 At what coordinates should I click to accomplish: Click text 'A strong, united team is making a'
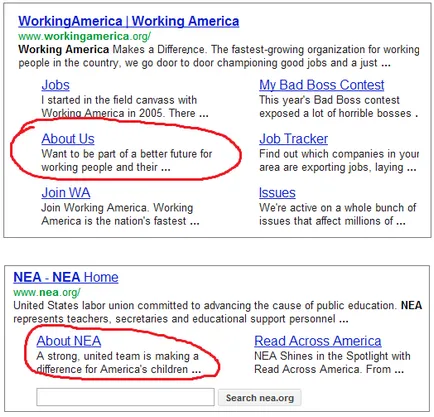(x=118, y=356)
